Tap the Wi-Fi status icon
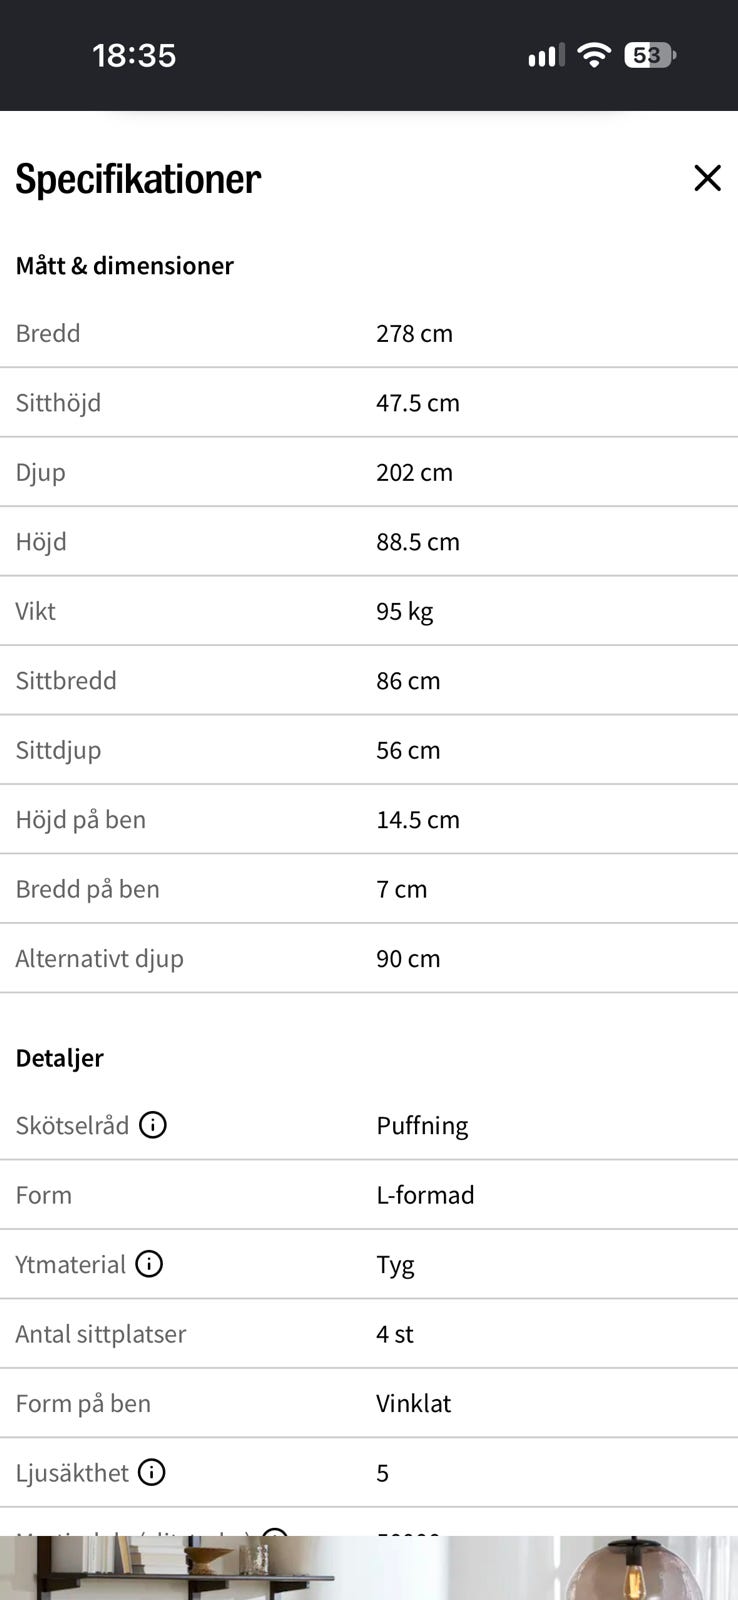 (x=594, y=55)
